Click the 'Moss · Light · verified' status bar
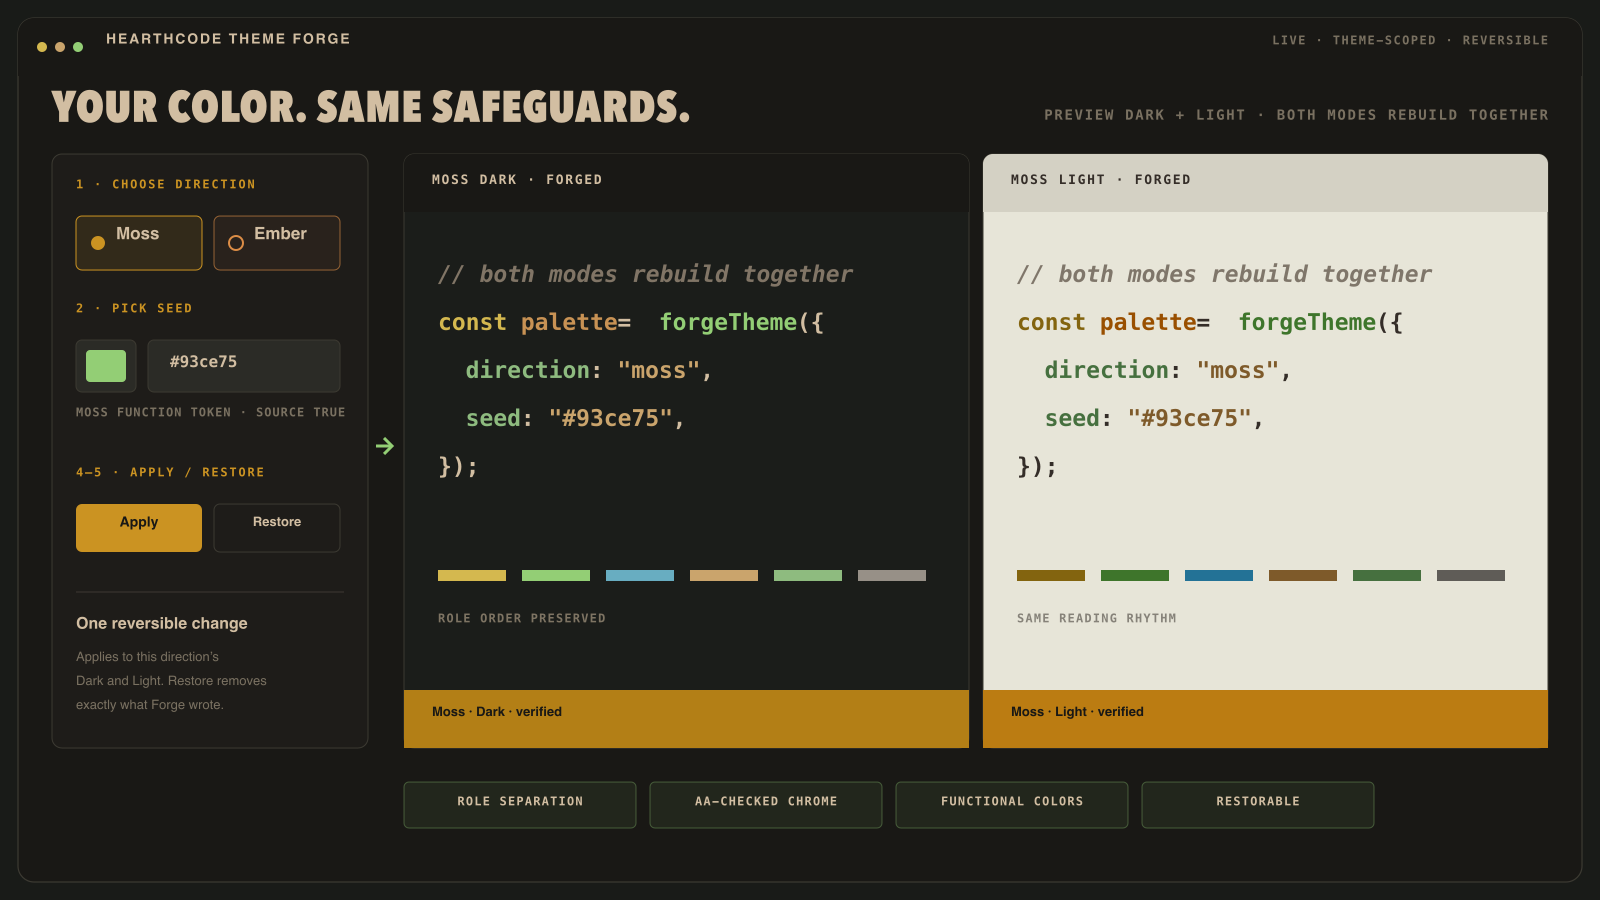Screen dimensions: 1600x900 [x=1265, y=719]
